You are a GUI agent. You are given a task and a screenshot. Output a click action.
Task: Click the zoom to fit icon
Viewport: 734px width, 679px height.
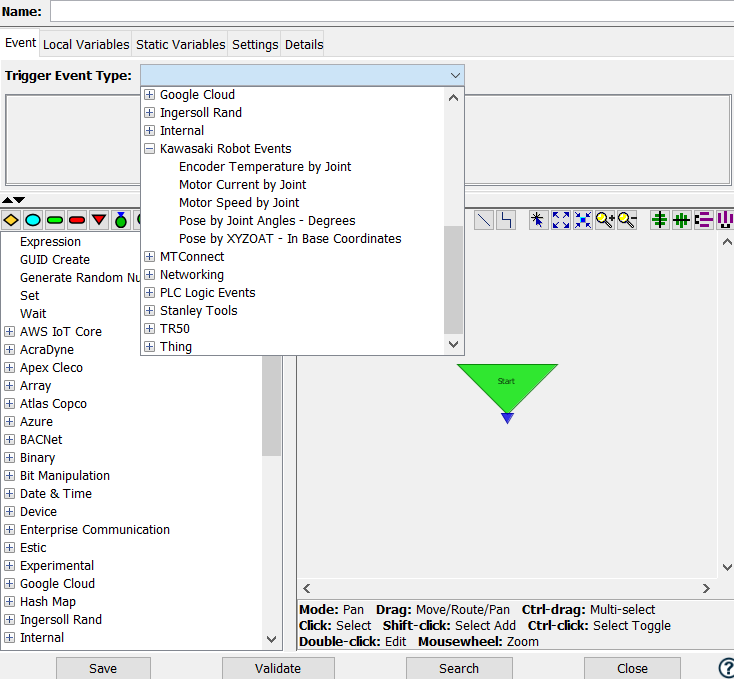pos(560,220)
